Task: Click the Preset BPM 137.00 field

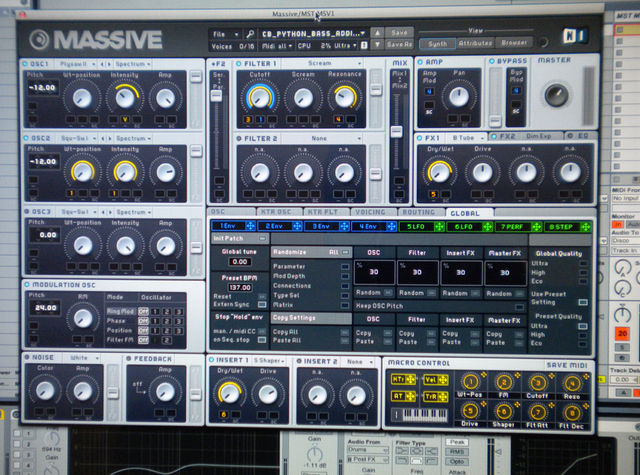Action: click(240, 287)
